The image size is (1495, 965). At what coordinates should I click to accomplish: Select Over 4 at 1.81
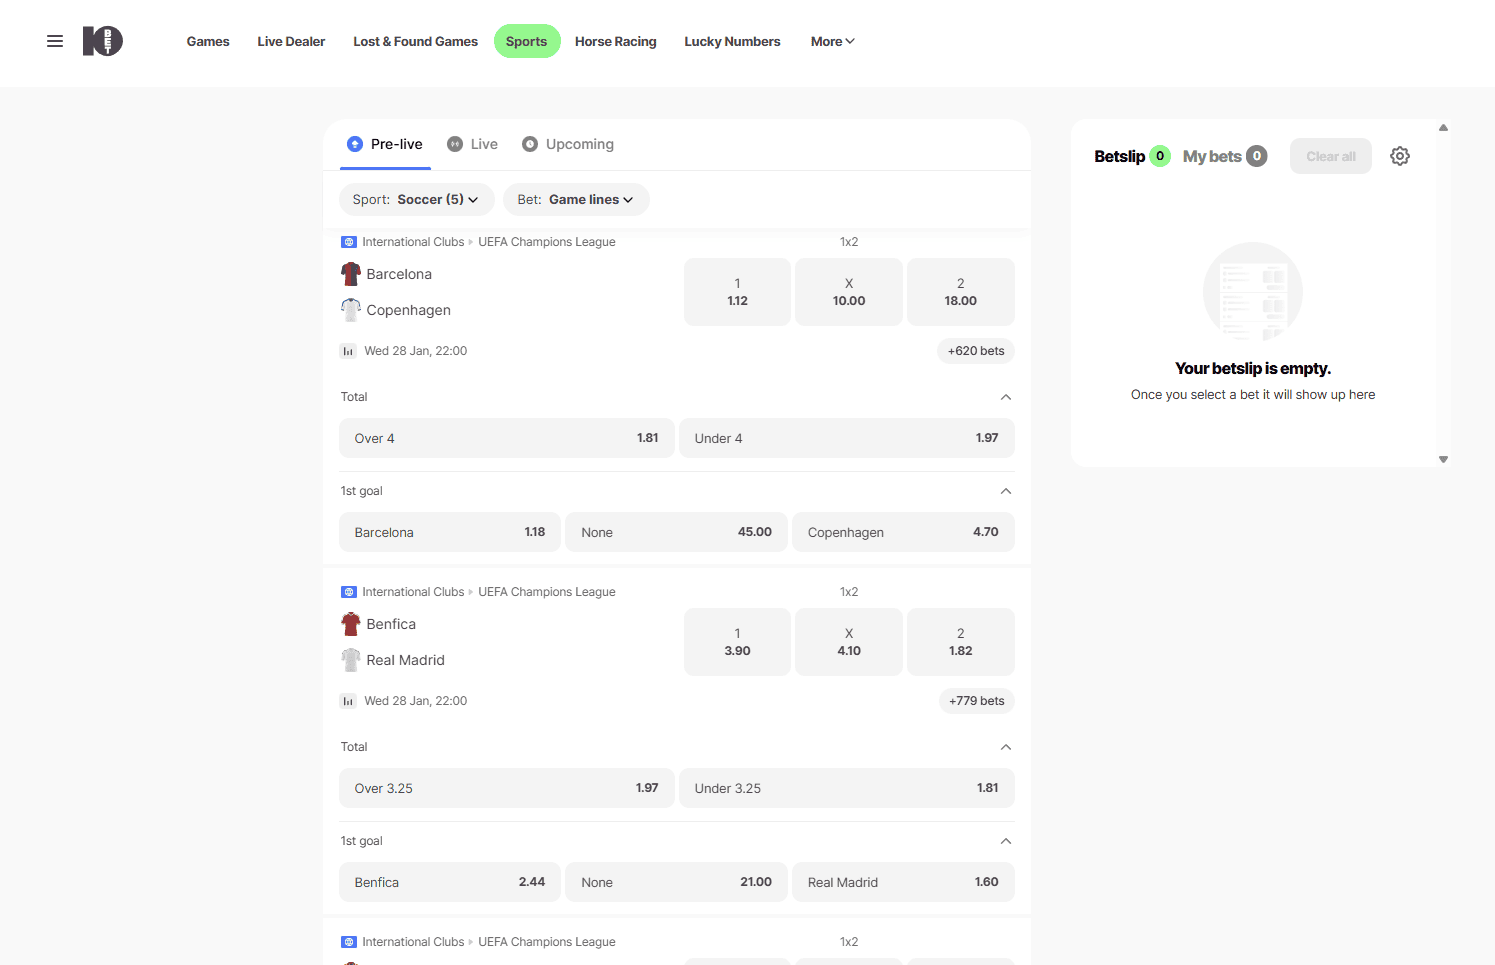tap(507, 438)
